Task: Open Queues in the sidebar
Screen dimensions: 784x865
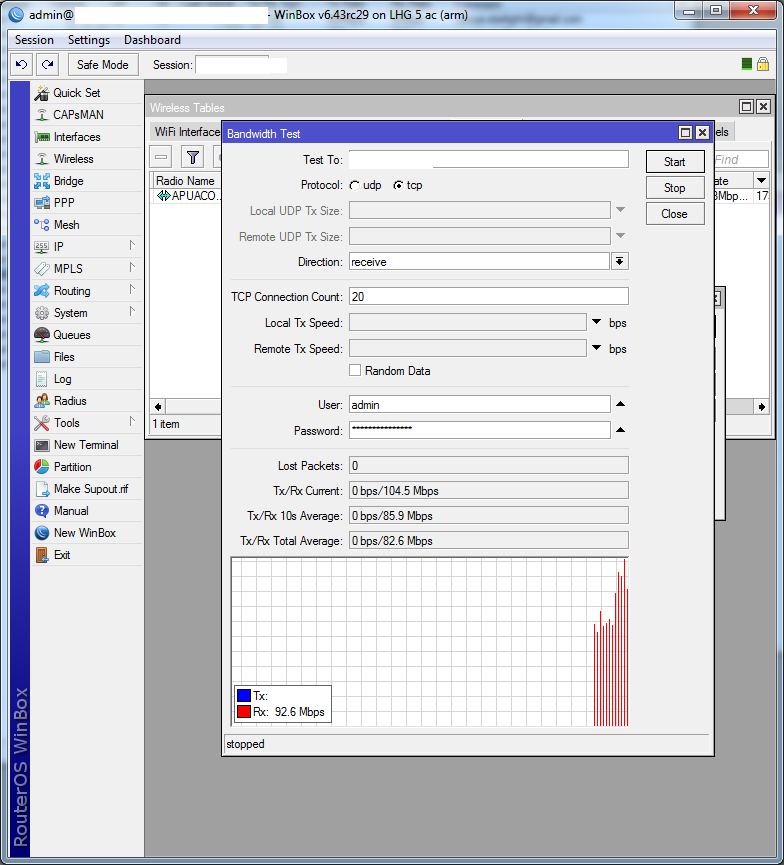Action: tap(87, 335)
